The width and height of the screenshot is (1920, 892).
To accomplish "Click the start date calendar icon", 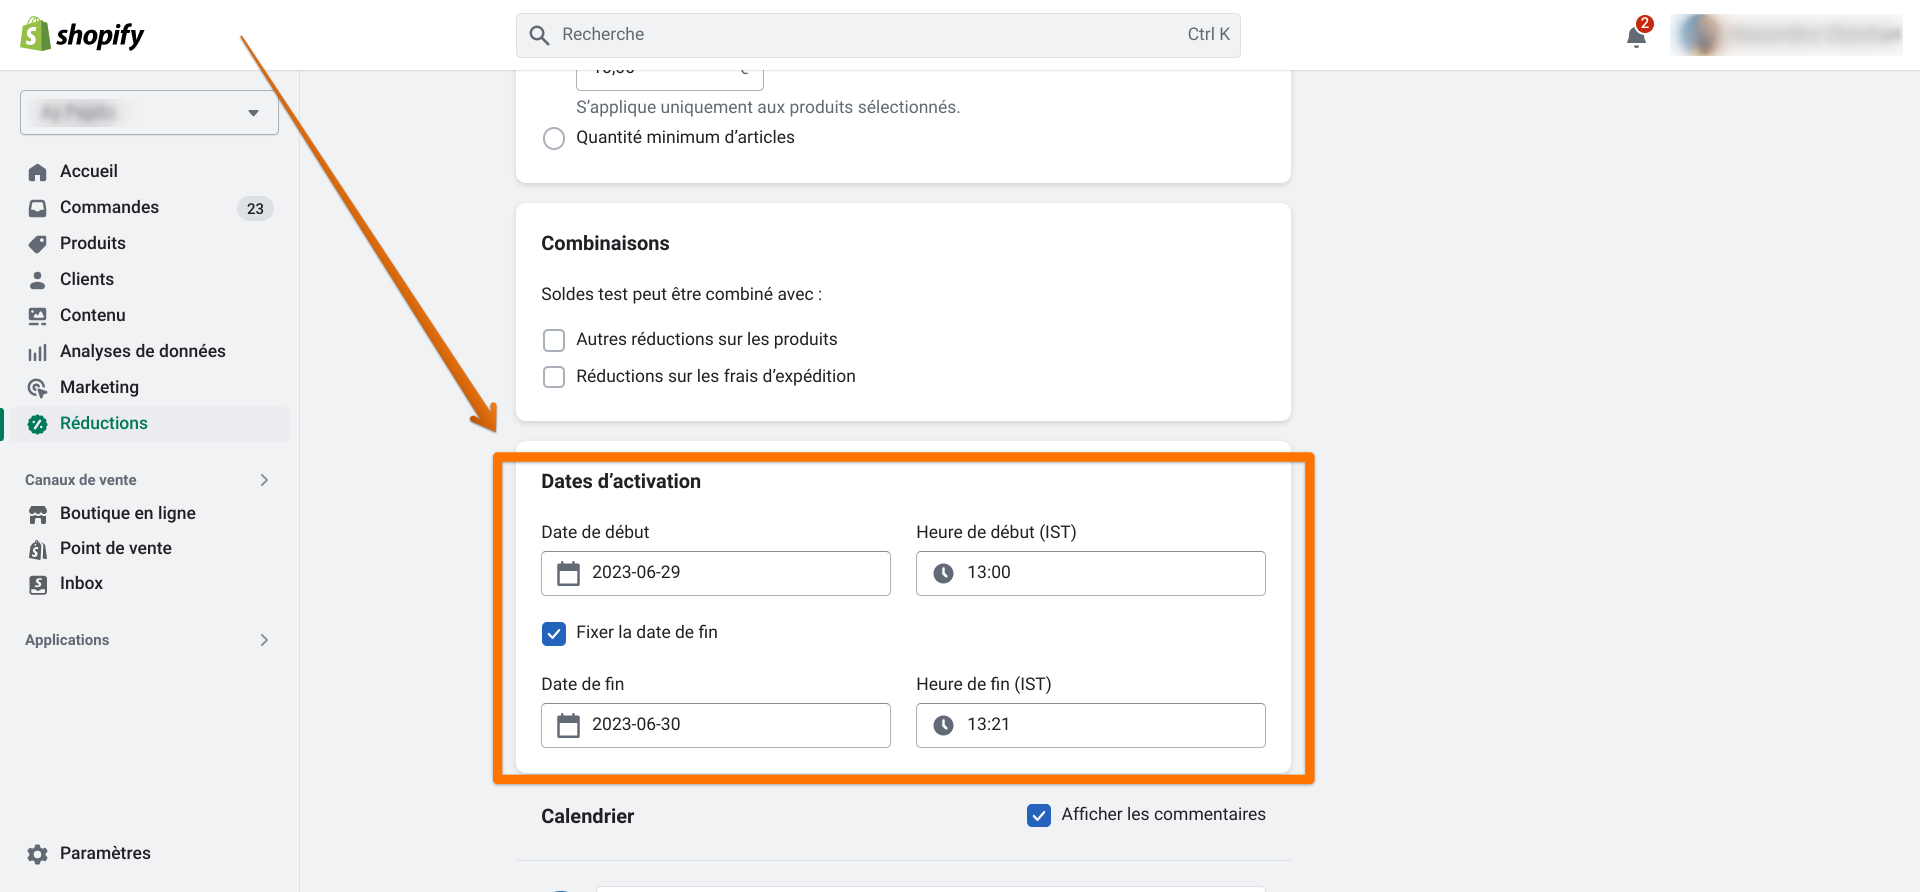I will tap(568, 573).
